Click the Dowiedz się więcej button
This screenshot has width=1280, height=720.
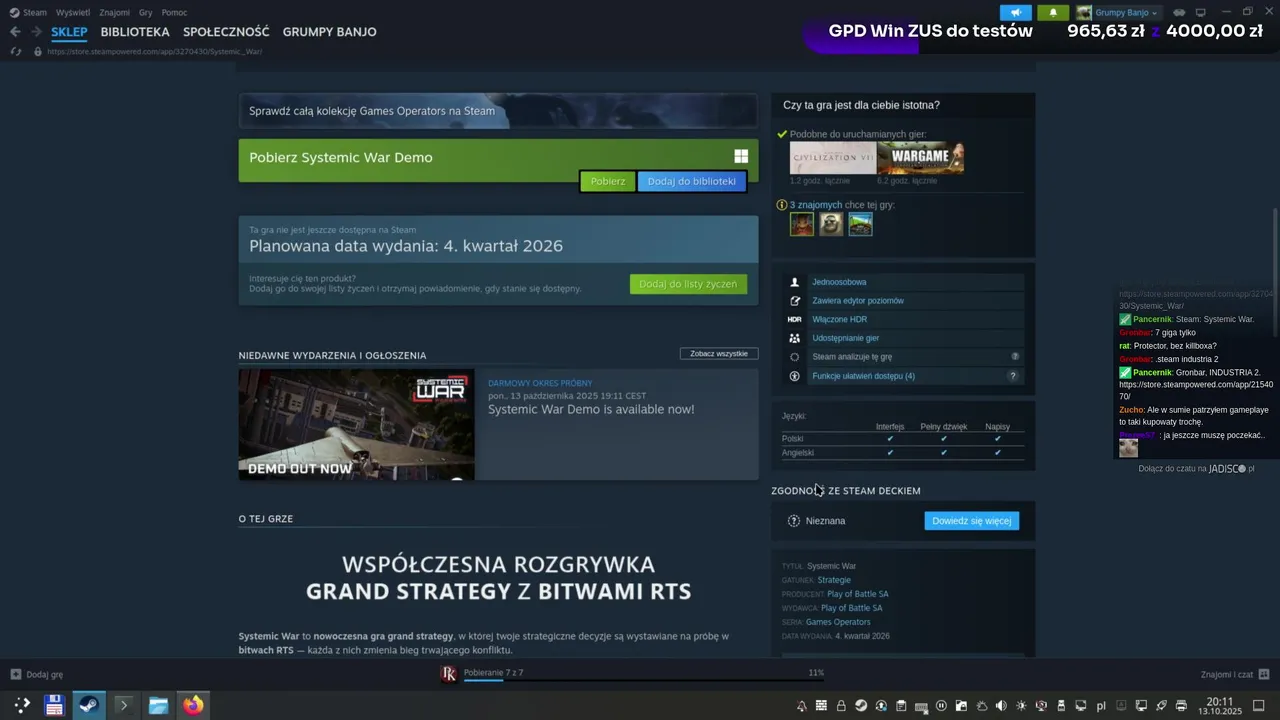[x=971, y=521]
